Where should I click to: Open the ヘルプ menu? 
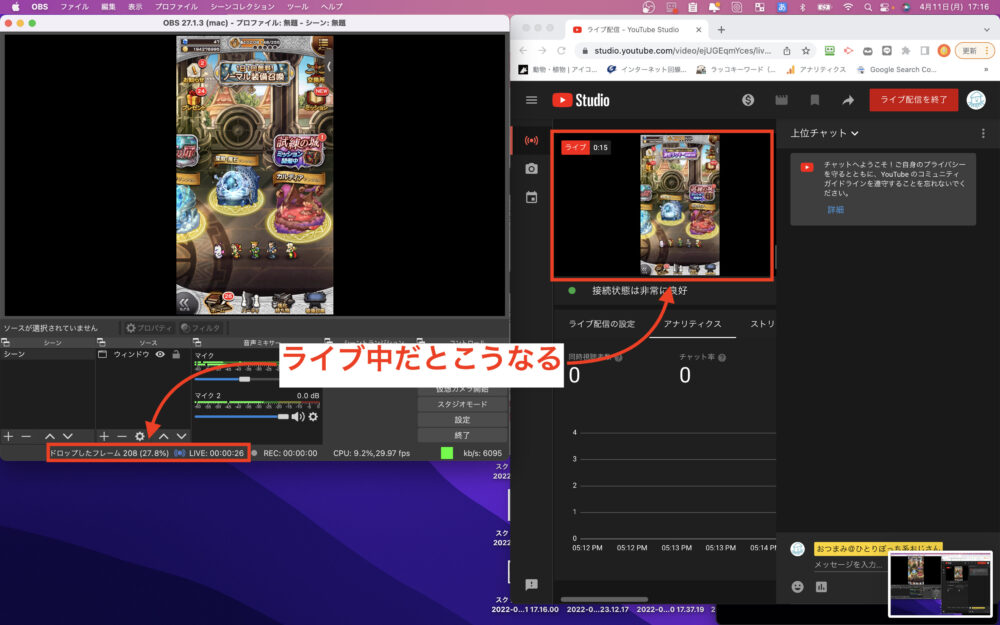point(332,7)
